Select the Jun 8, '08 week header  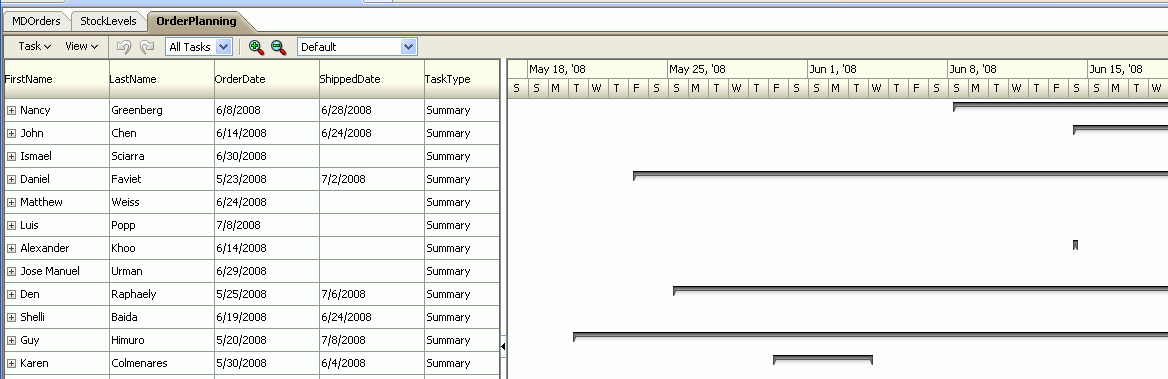(x=1018, y=69)
